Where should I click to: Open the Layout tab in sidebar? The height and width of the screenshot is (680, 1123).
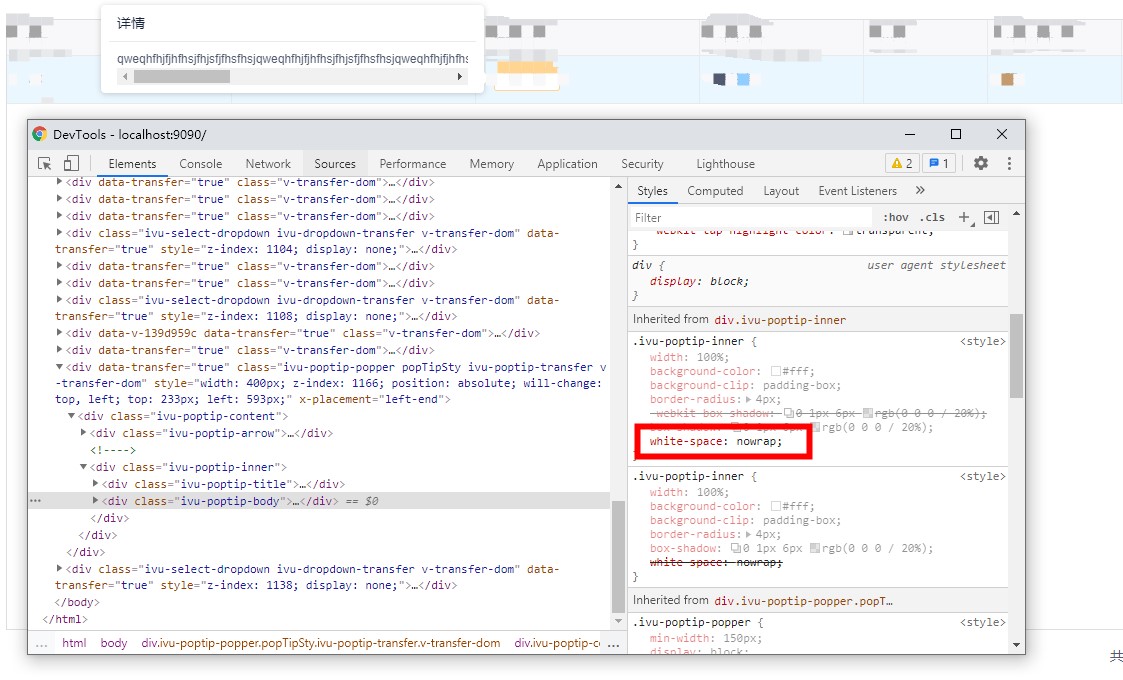781,191
